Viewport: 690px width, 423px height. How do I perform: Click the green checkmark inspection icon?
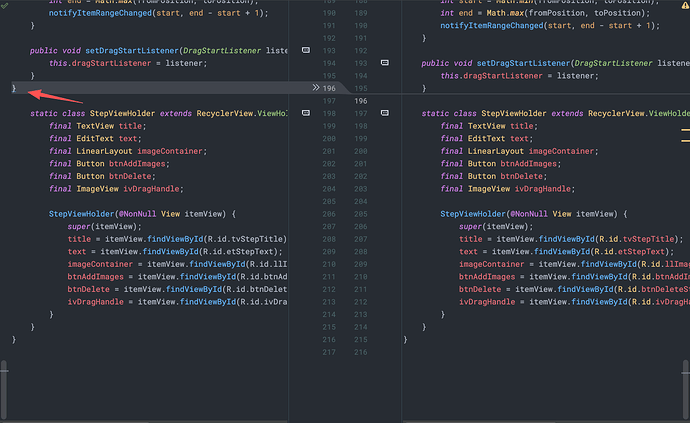point(4,6)
